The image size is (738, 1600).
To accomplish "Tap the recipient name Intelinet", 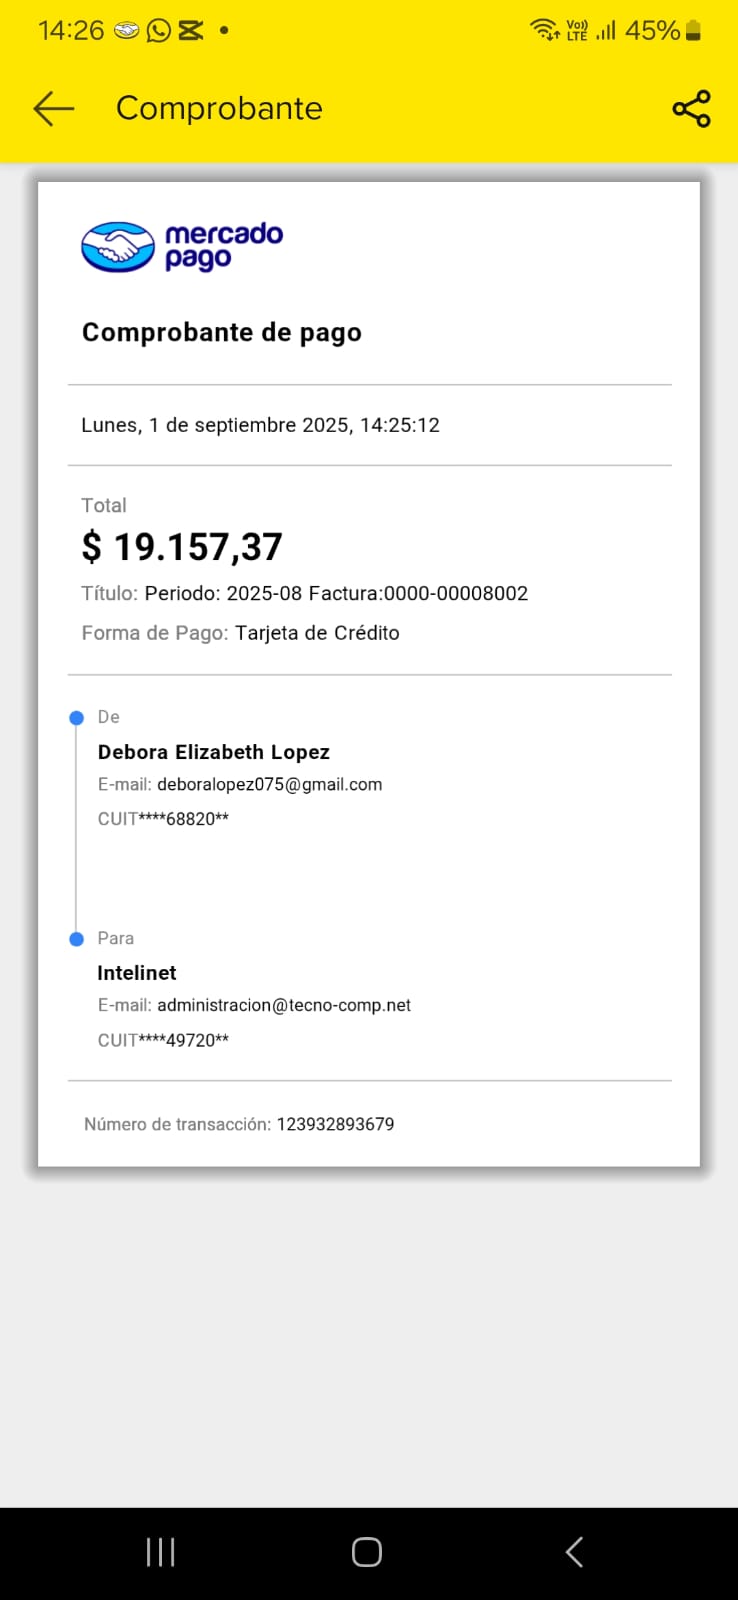I will [x=137, y=973].
